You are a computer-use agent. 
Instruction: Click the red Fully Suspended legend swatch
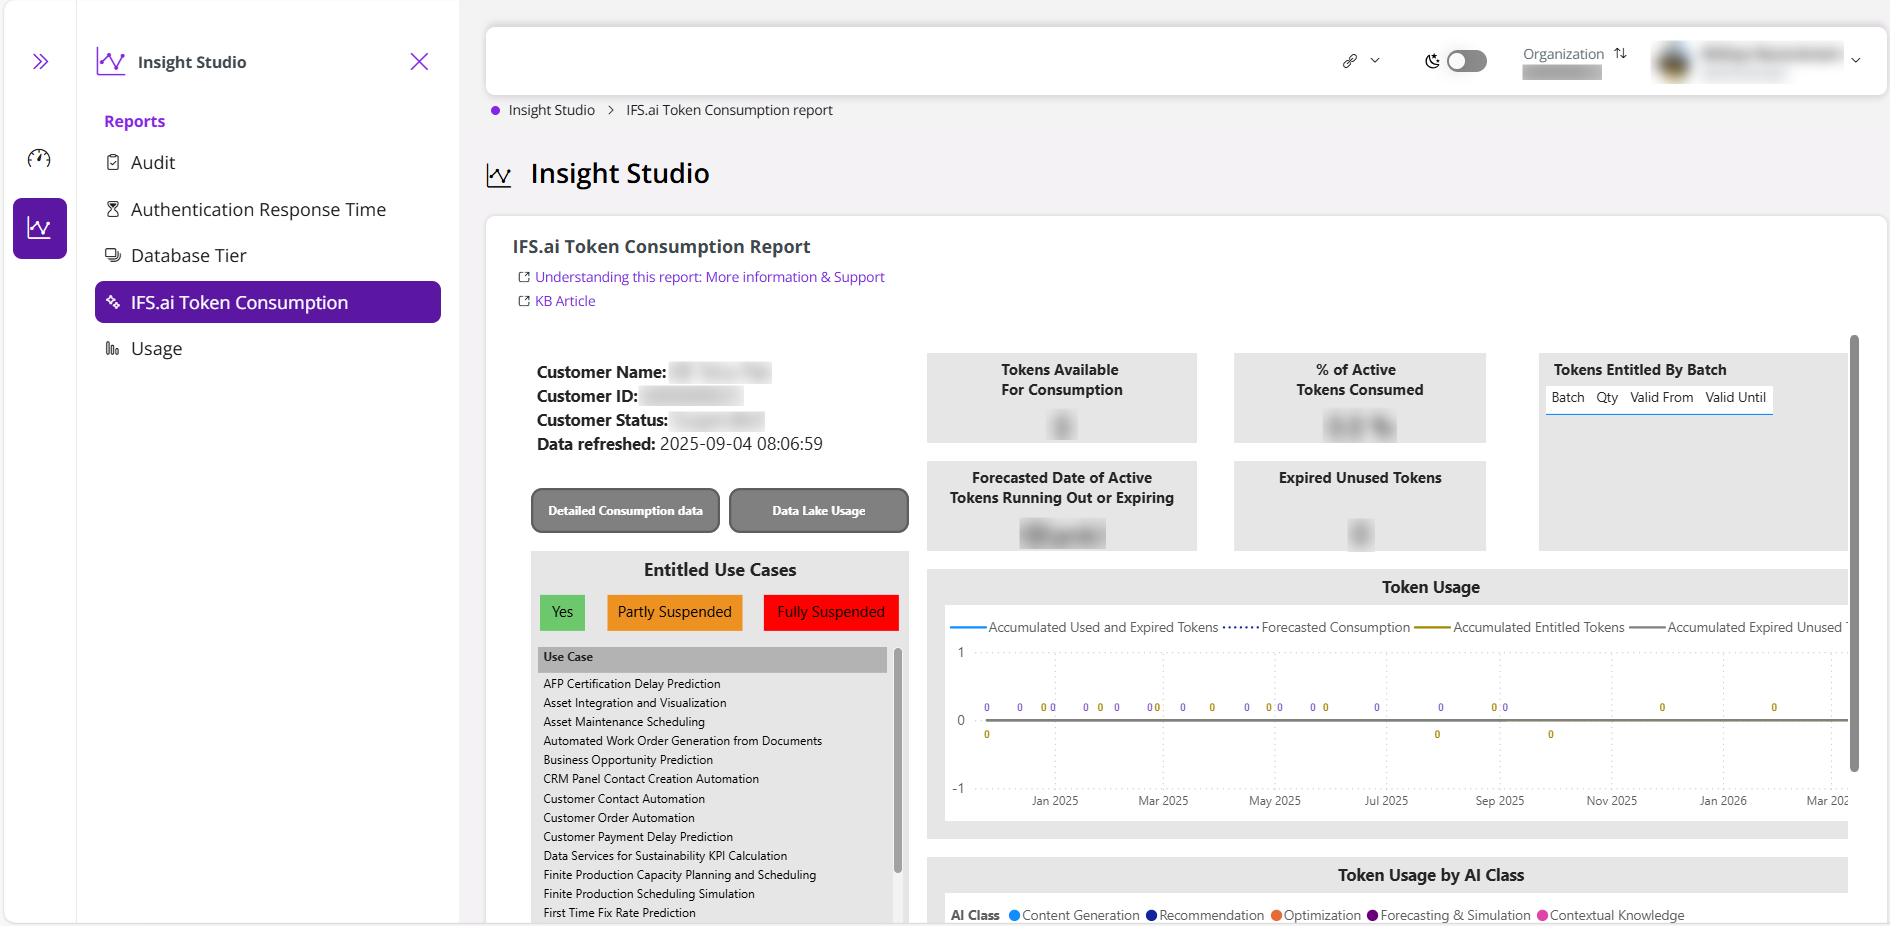click(831, 612)
